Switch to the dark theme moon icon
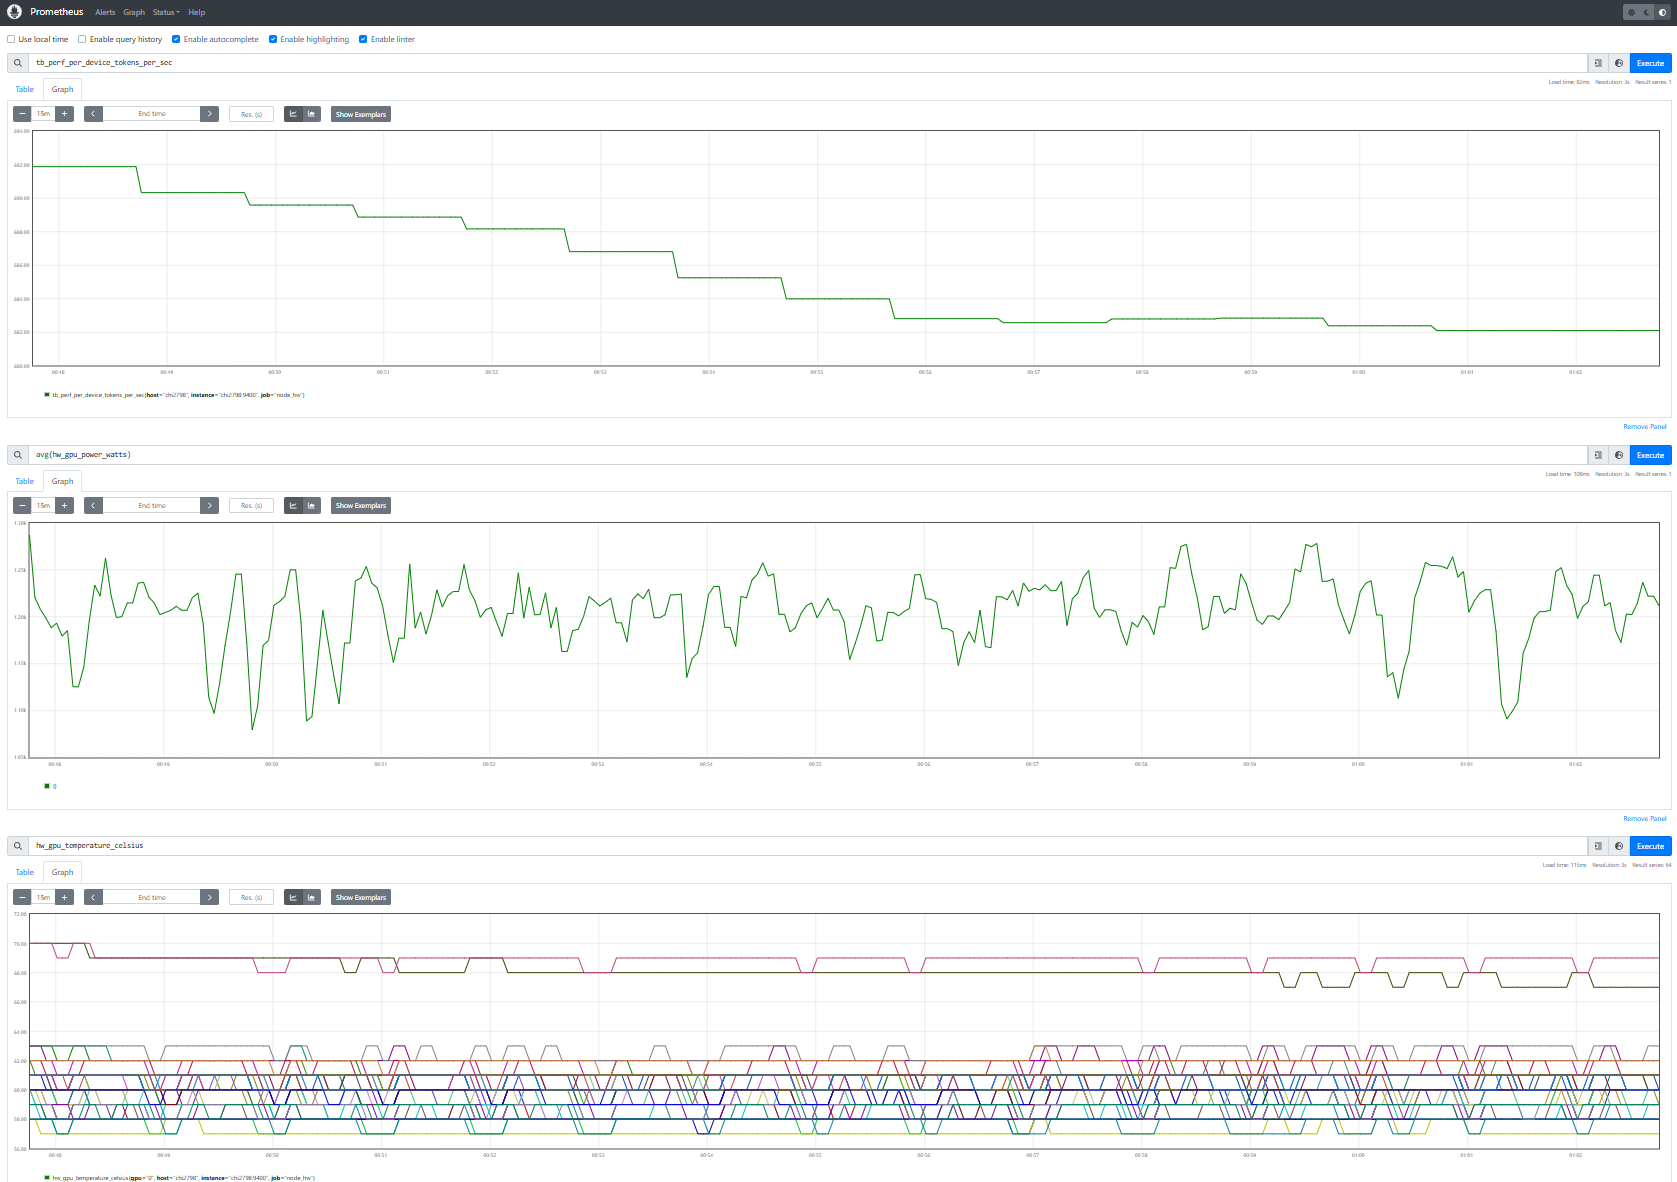This screenshot has width=1677, height=1182. coord(1647,12)
